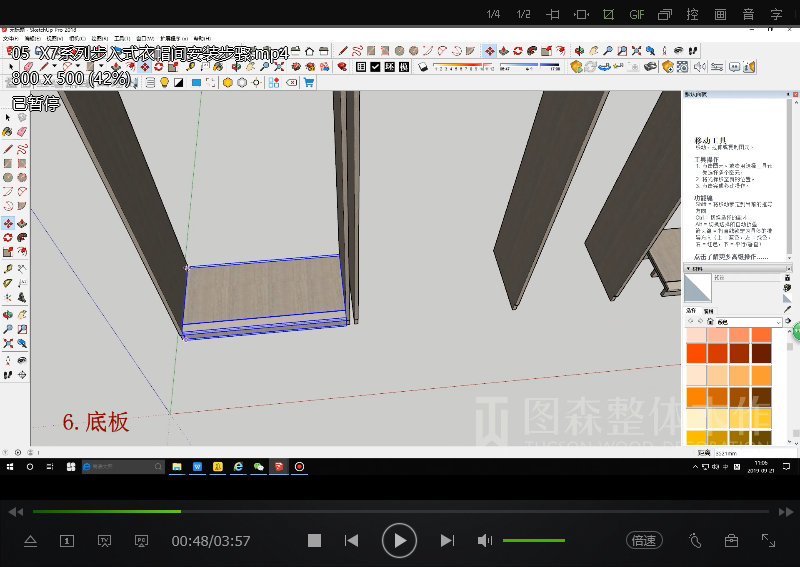Mute the player volume speaker icon

pos(485,541)
